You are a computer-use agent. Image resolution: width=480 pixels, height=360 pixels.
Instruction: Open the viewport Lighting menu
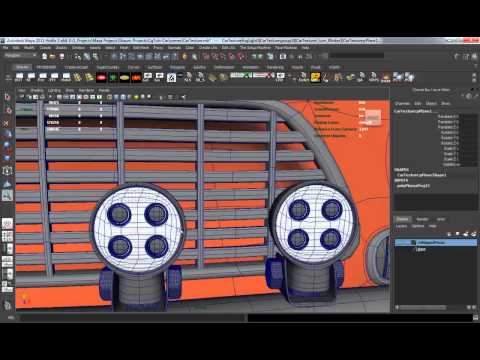[54, 90]
